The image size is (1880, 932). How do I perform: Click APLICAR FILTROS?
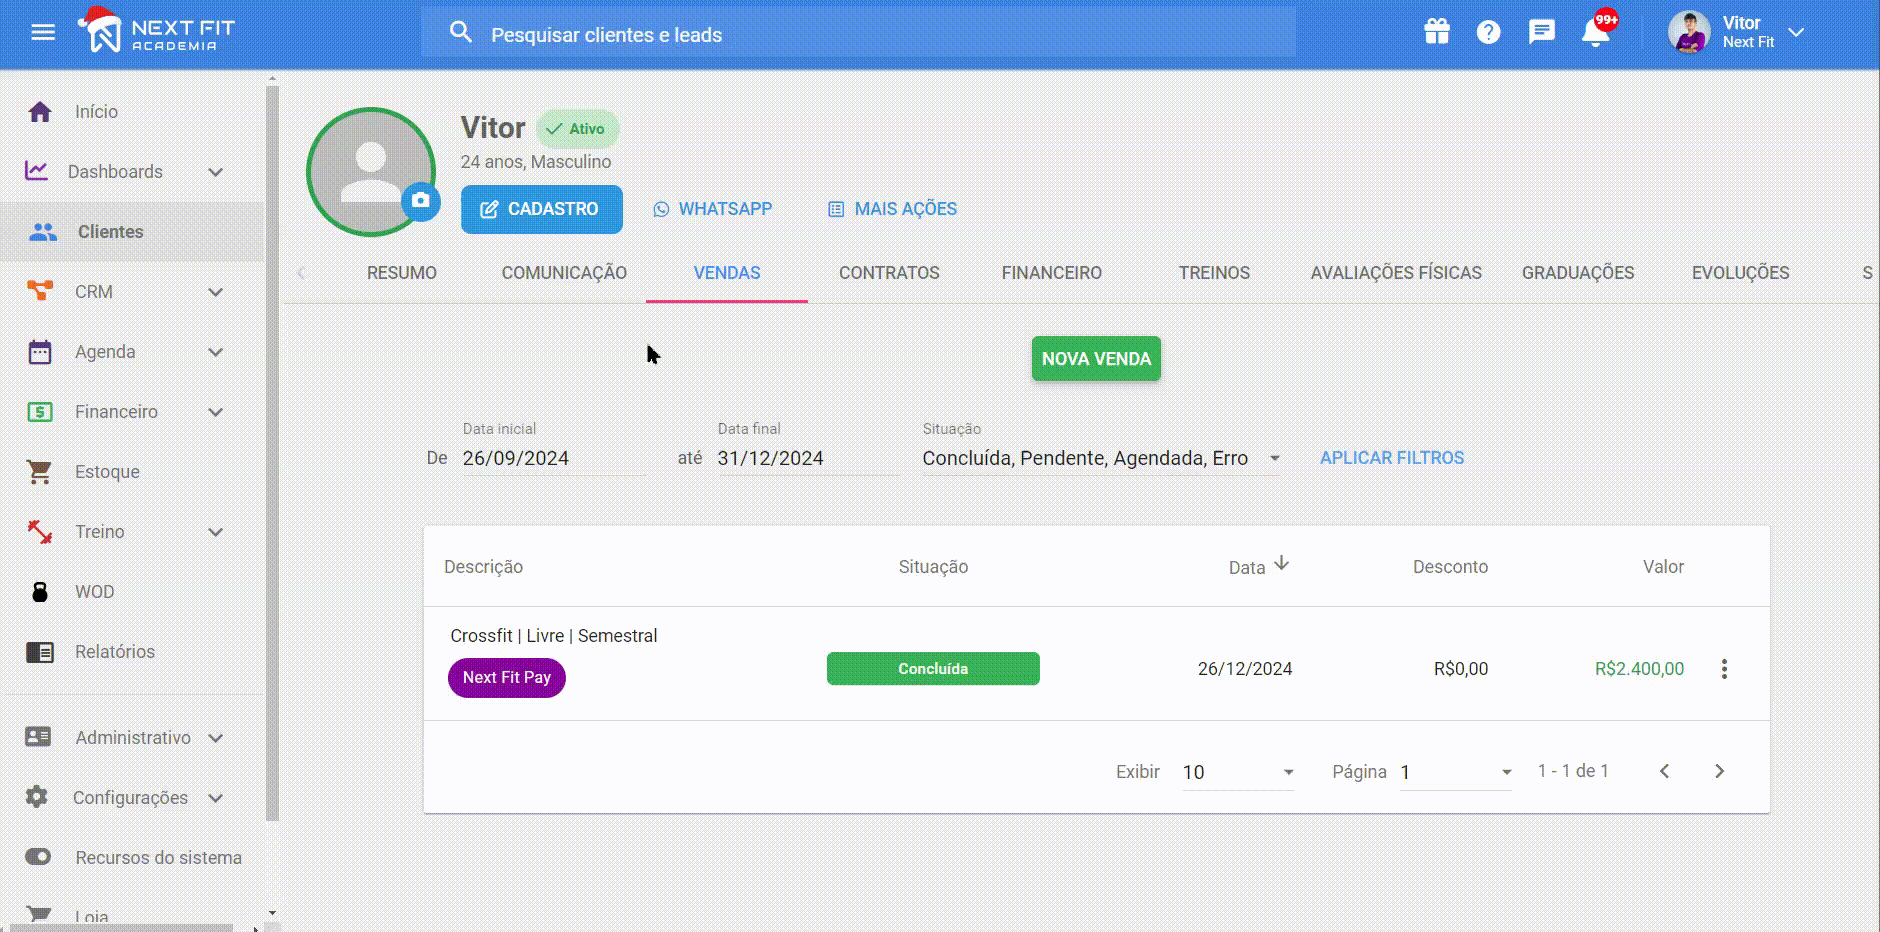click(1392, 458)
